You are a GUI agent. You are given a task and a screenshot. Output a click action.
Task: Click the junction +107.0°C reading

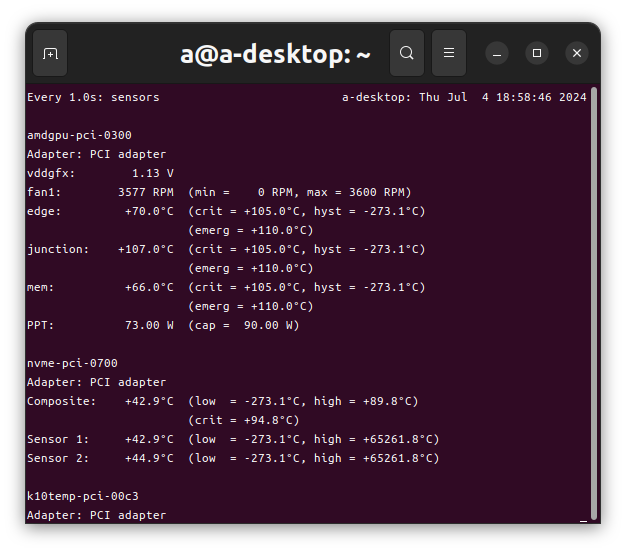coord(146,249)
